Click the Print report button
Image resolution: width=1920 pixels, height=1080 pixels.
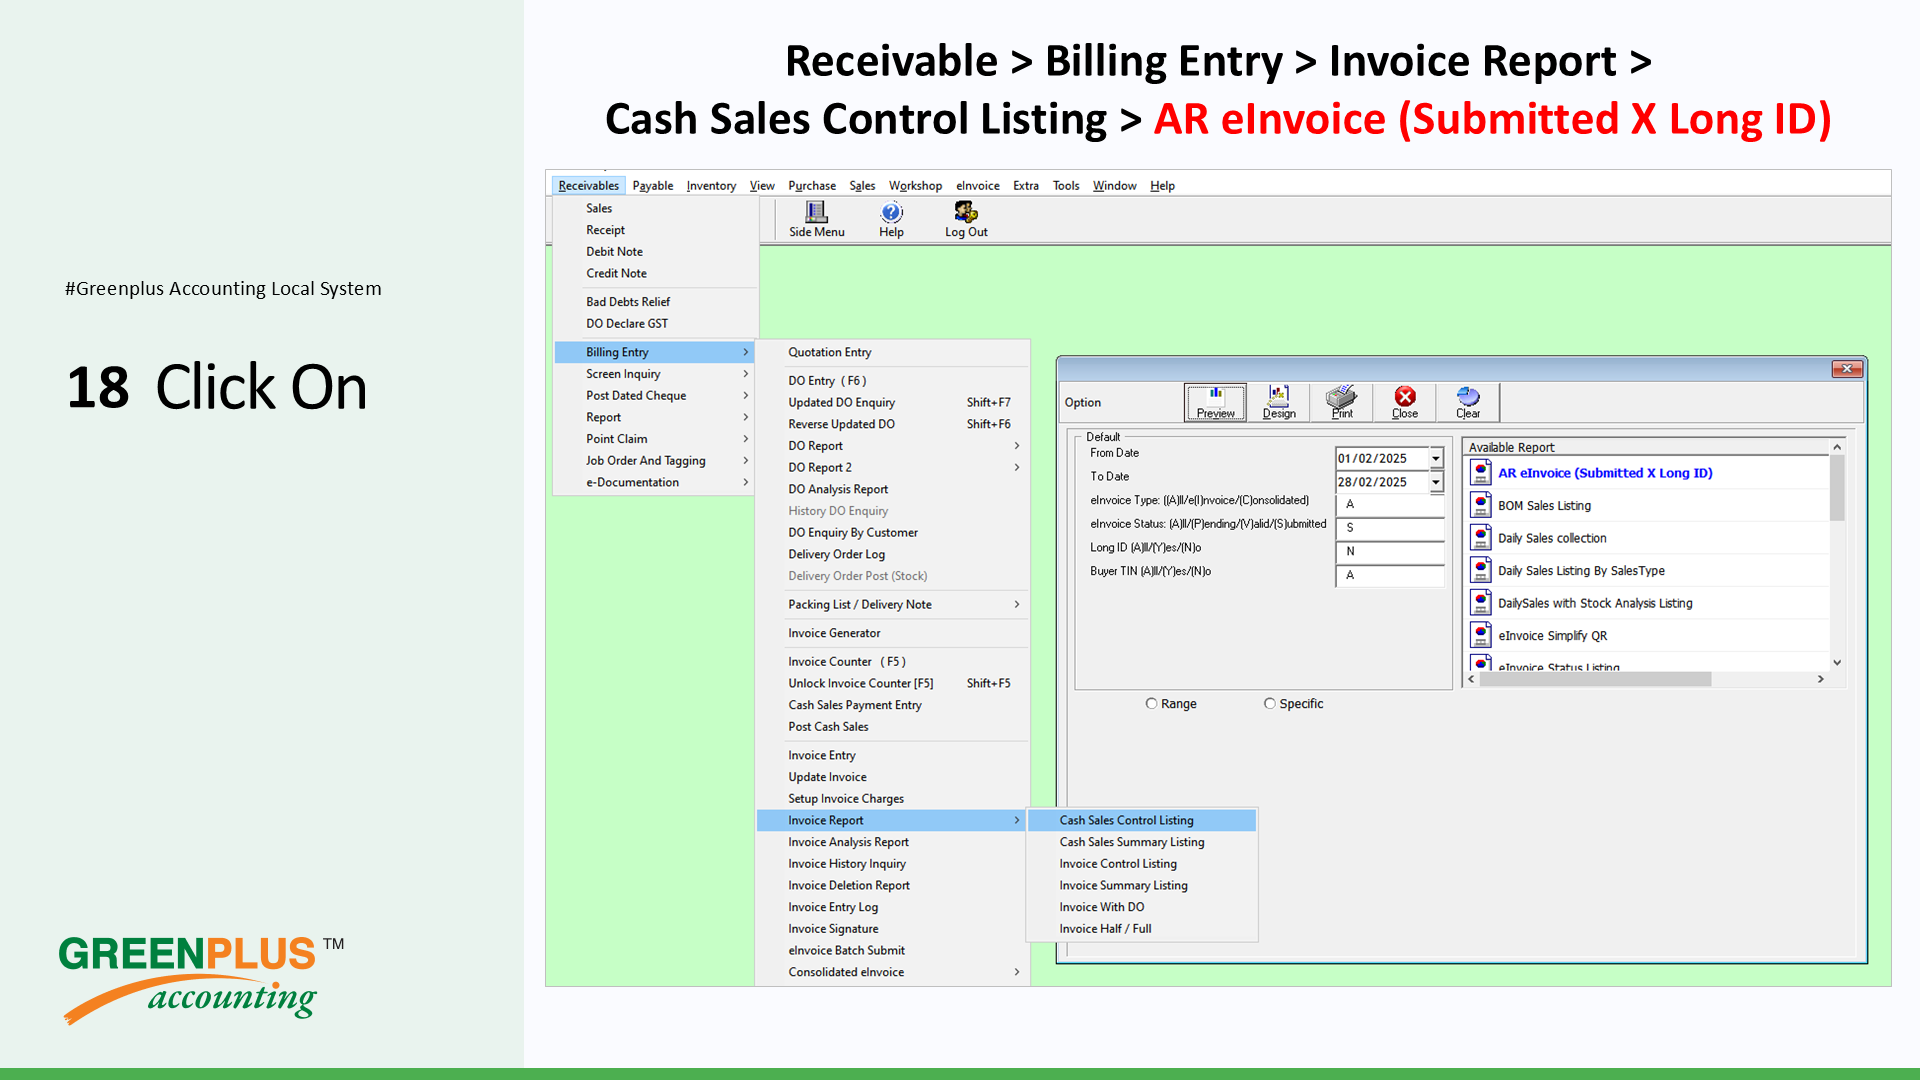click(1341, 402)
